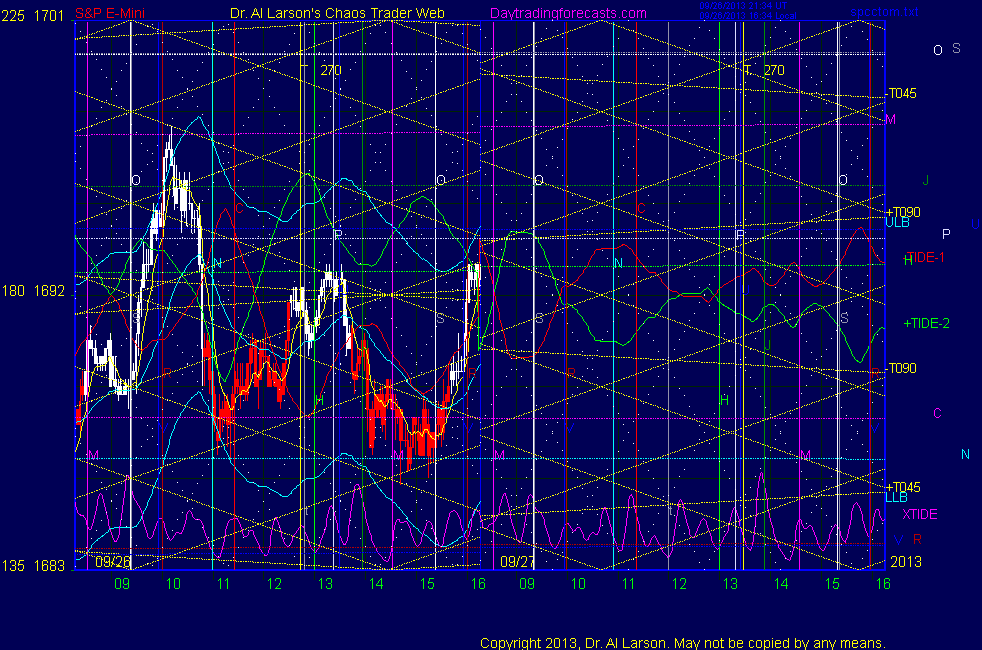Click the 1683 price level at bottom left
This screenshot has width=982, height=650.
coord(50,566)
